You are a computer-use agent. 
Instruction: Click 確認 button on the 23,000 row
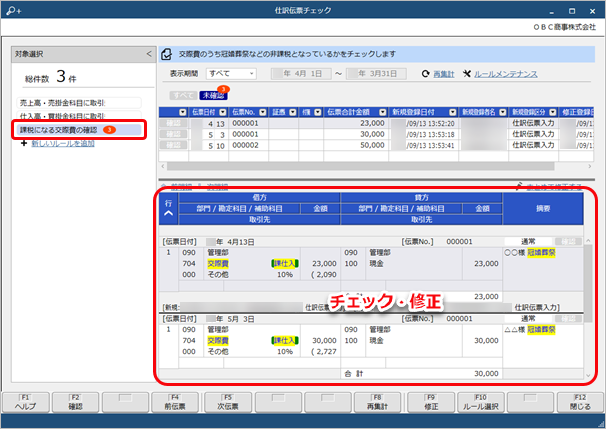(x=174, y=123)
